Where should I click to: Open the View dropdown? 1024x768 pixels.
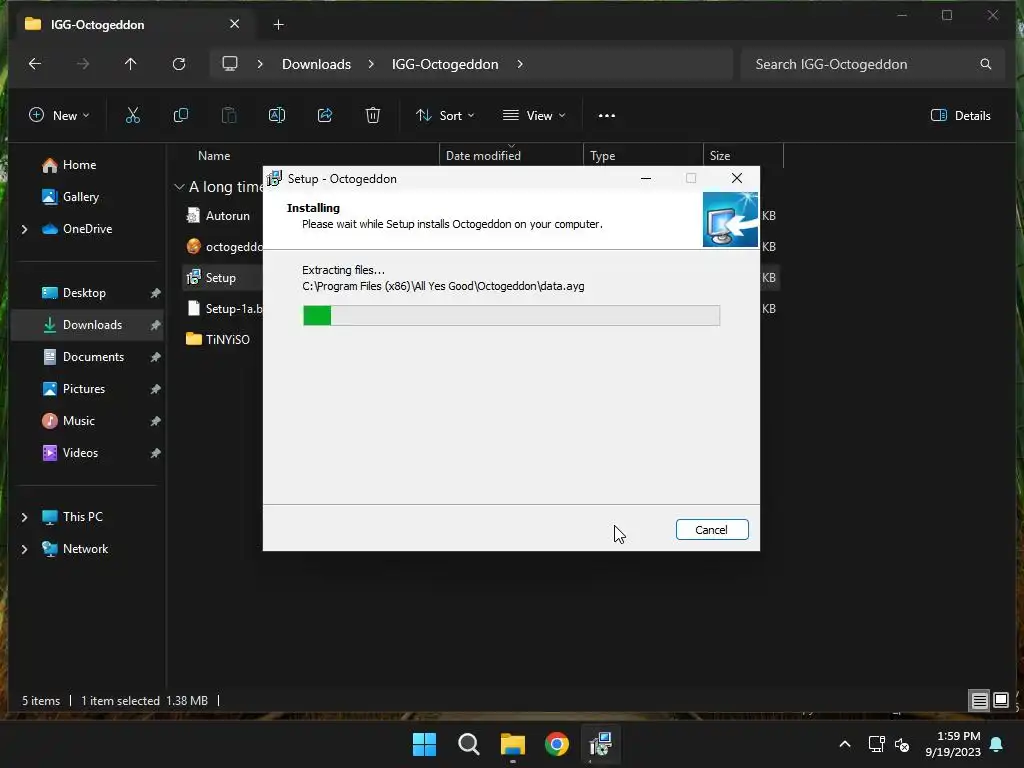tap(534, 116)
